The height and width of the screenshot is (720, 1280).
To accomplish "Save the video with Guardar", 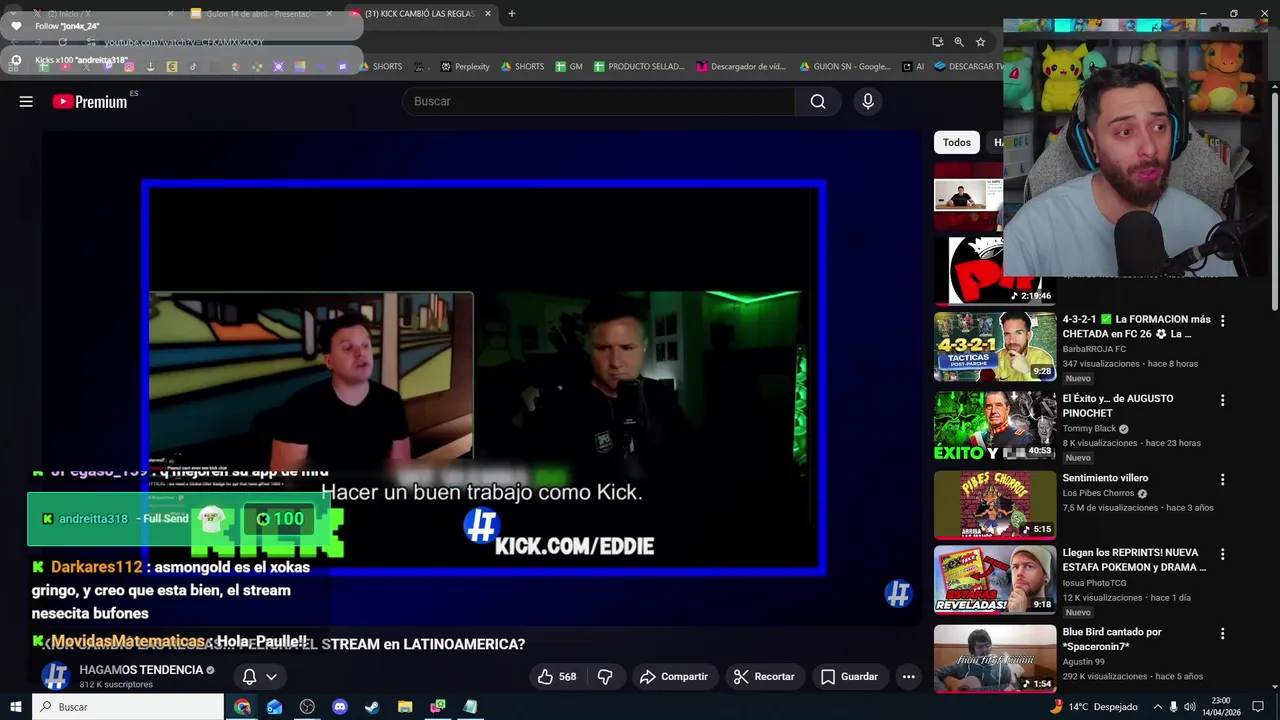I will [x=849, y=677].
